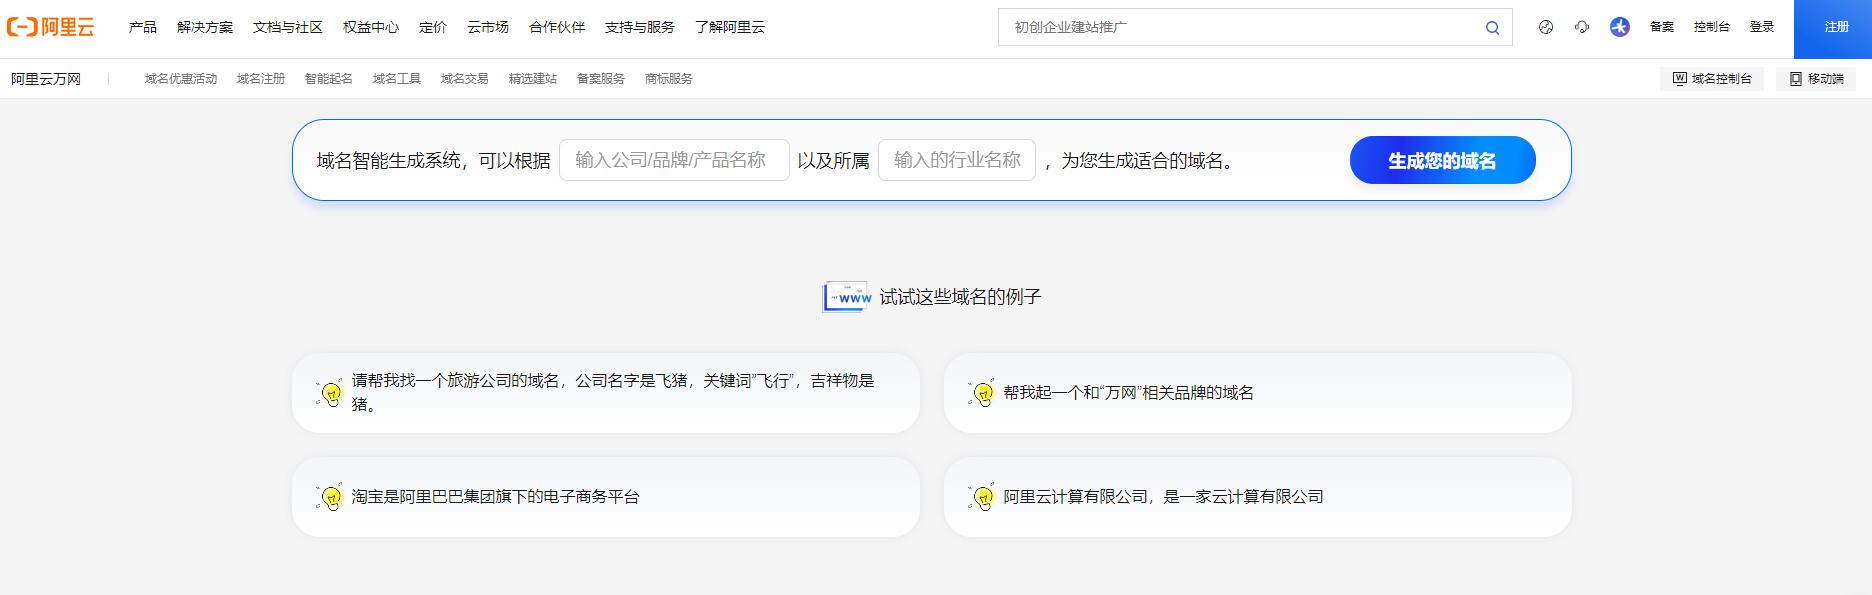1872x595 pixels.
Task: Click the heading text 试试这些域名的例子
Action: tap(960, 297)
